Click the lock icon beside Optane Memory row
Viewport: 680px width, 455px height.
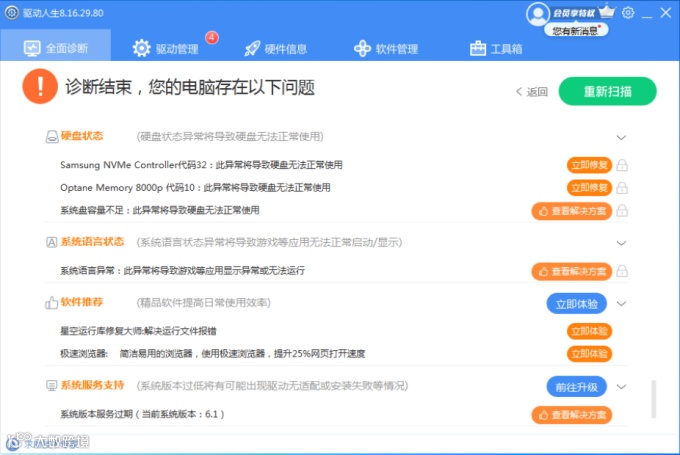point(622,187)
